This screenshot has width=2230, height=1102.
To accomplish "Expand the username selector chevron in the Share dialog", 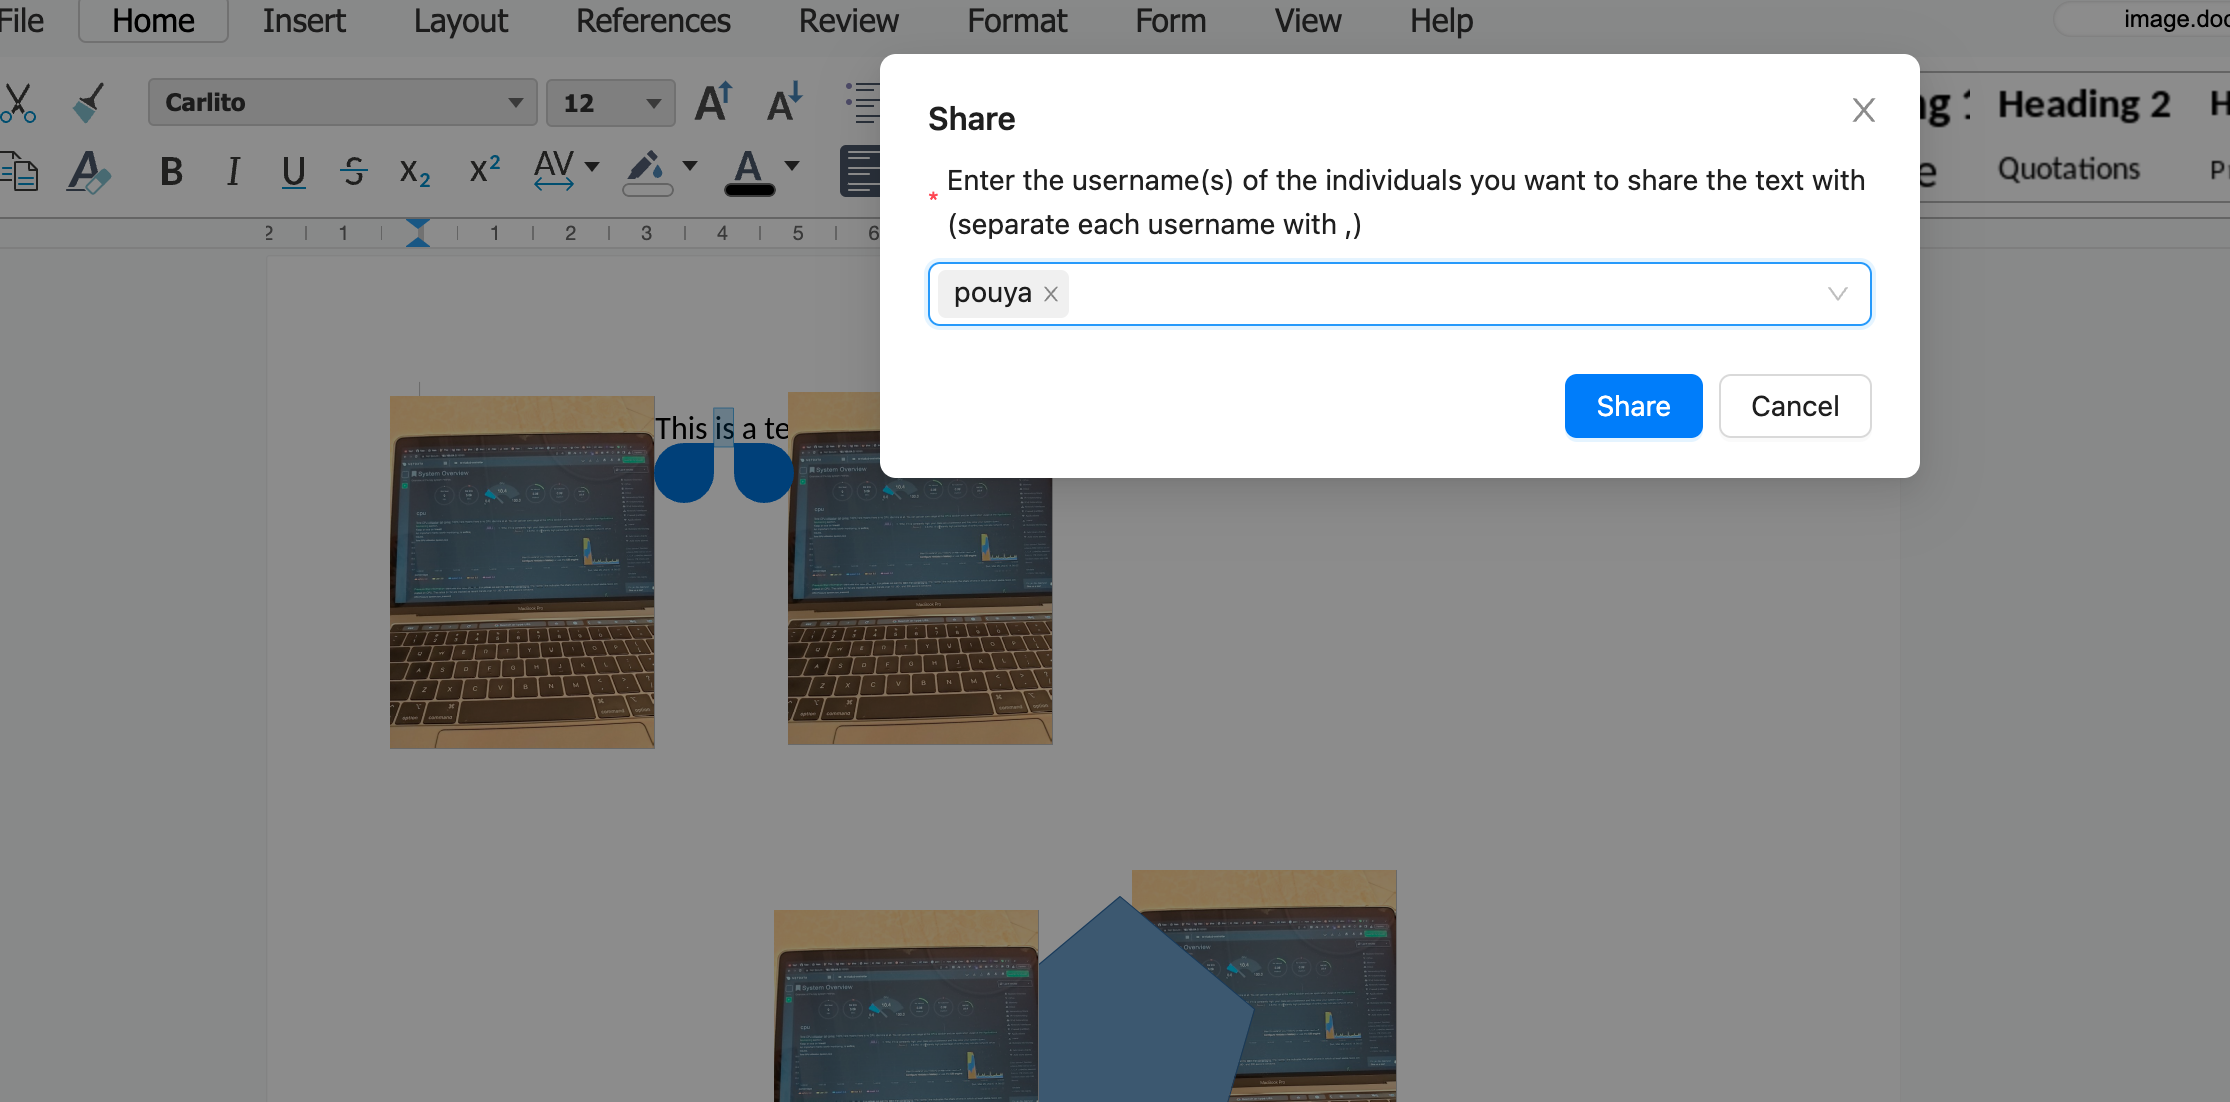I will (x=1837, y=294).
